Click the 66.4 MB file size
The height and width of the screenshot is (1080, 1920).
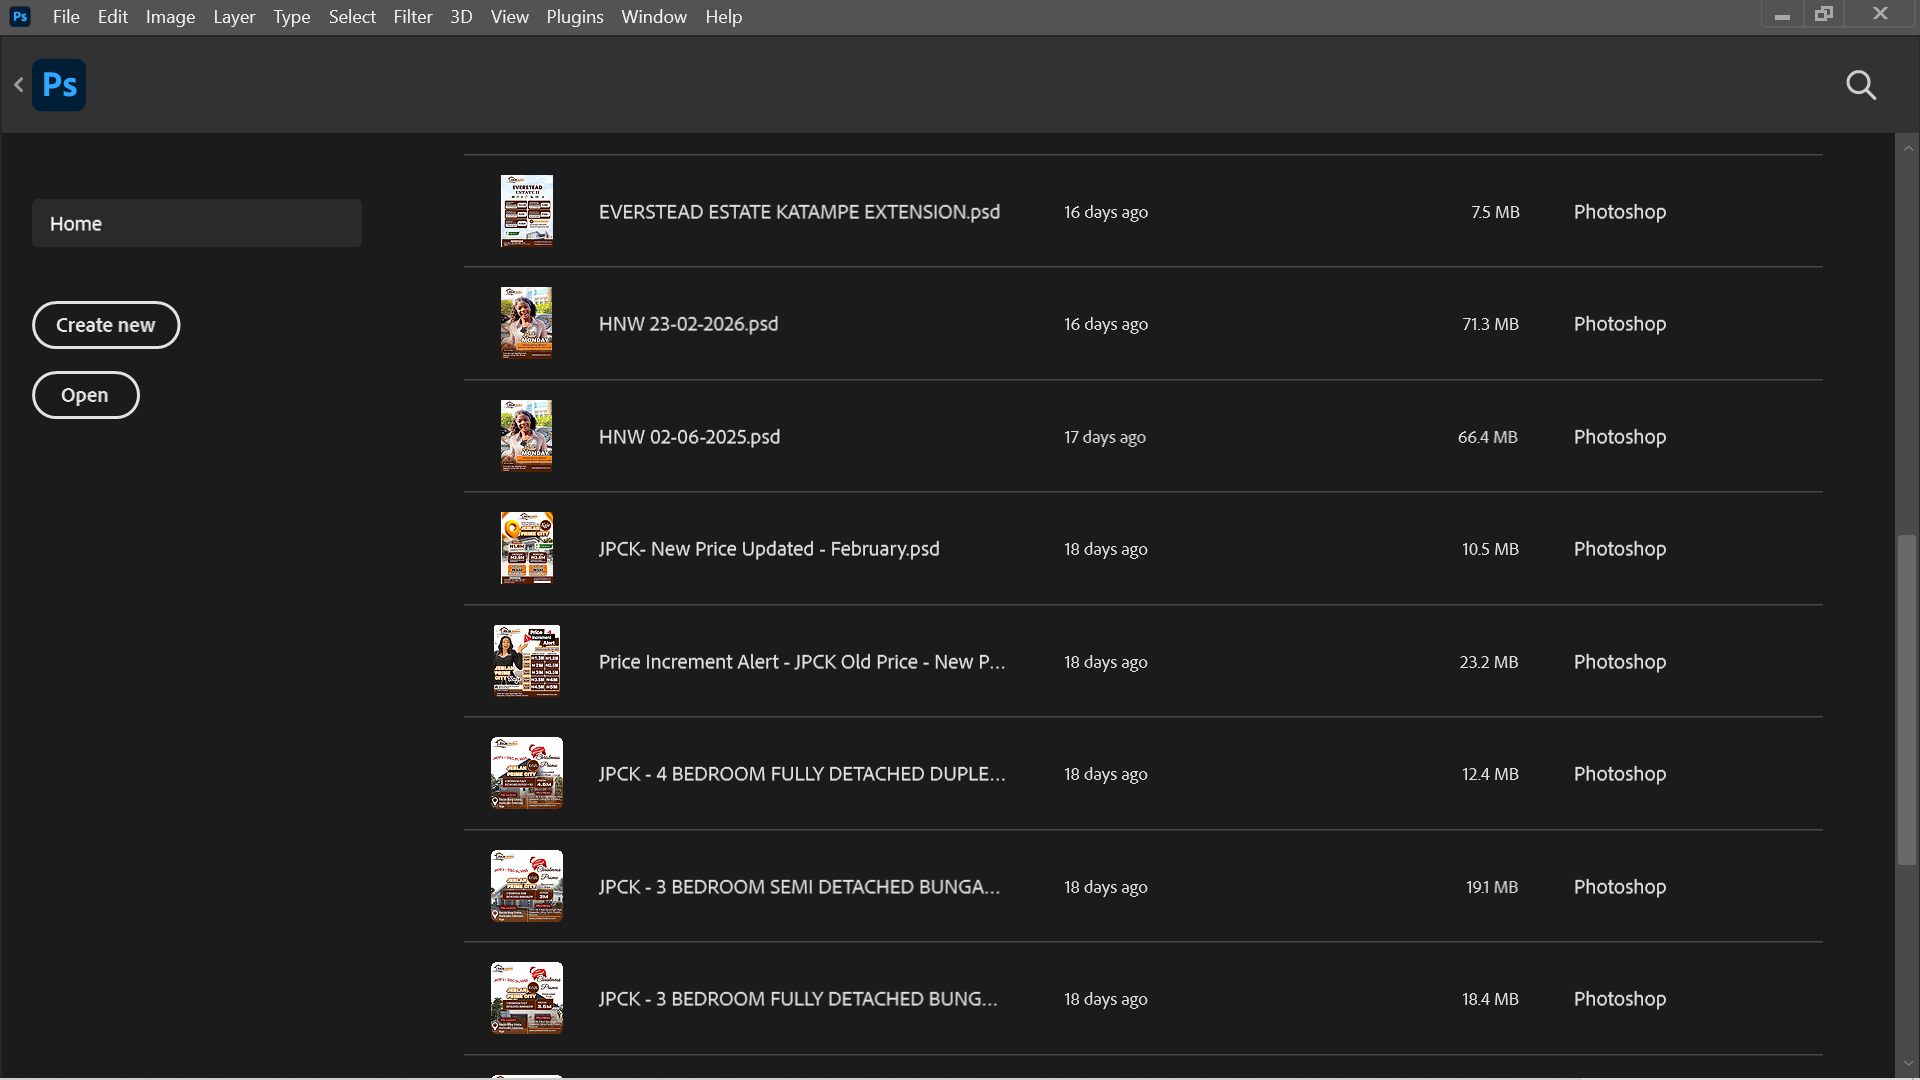pyautogui.click(x=1487, y=437)
